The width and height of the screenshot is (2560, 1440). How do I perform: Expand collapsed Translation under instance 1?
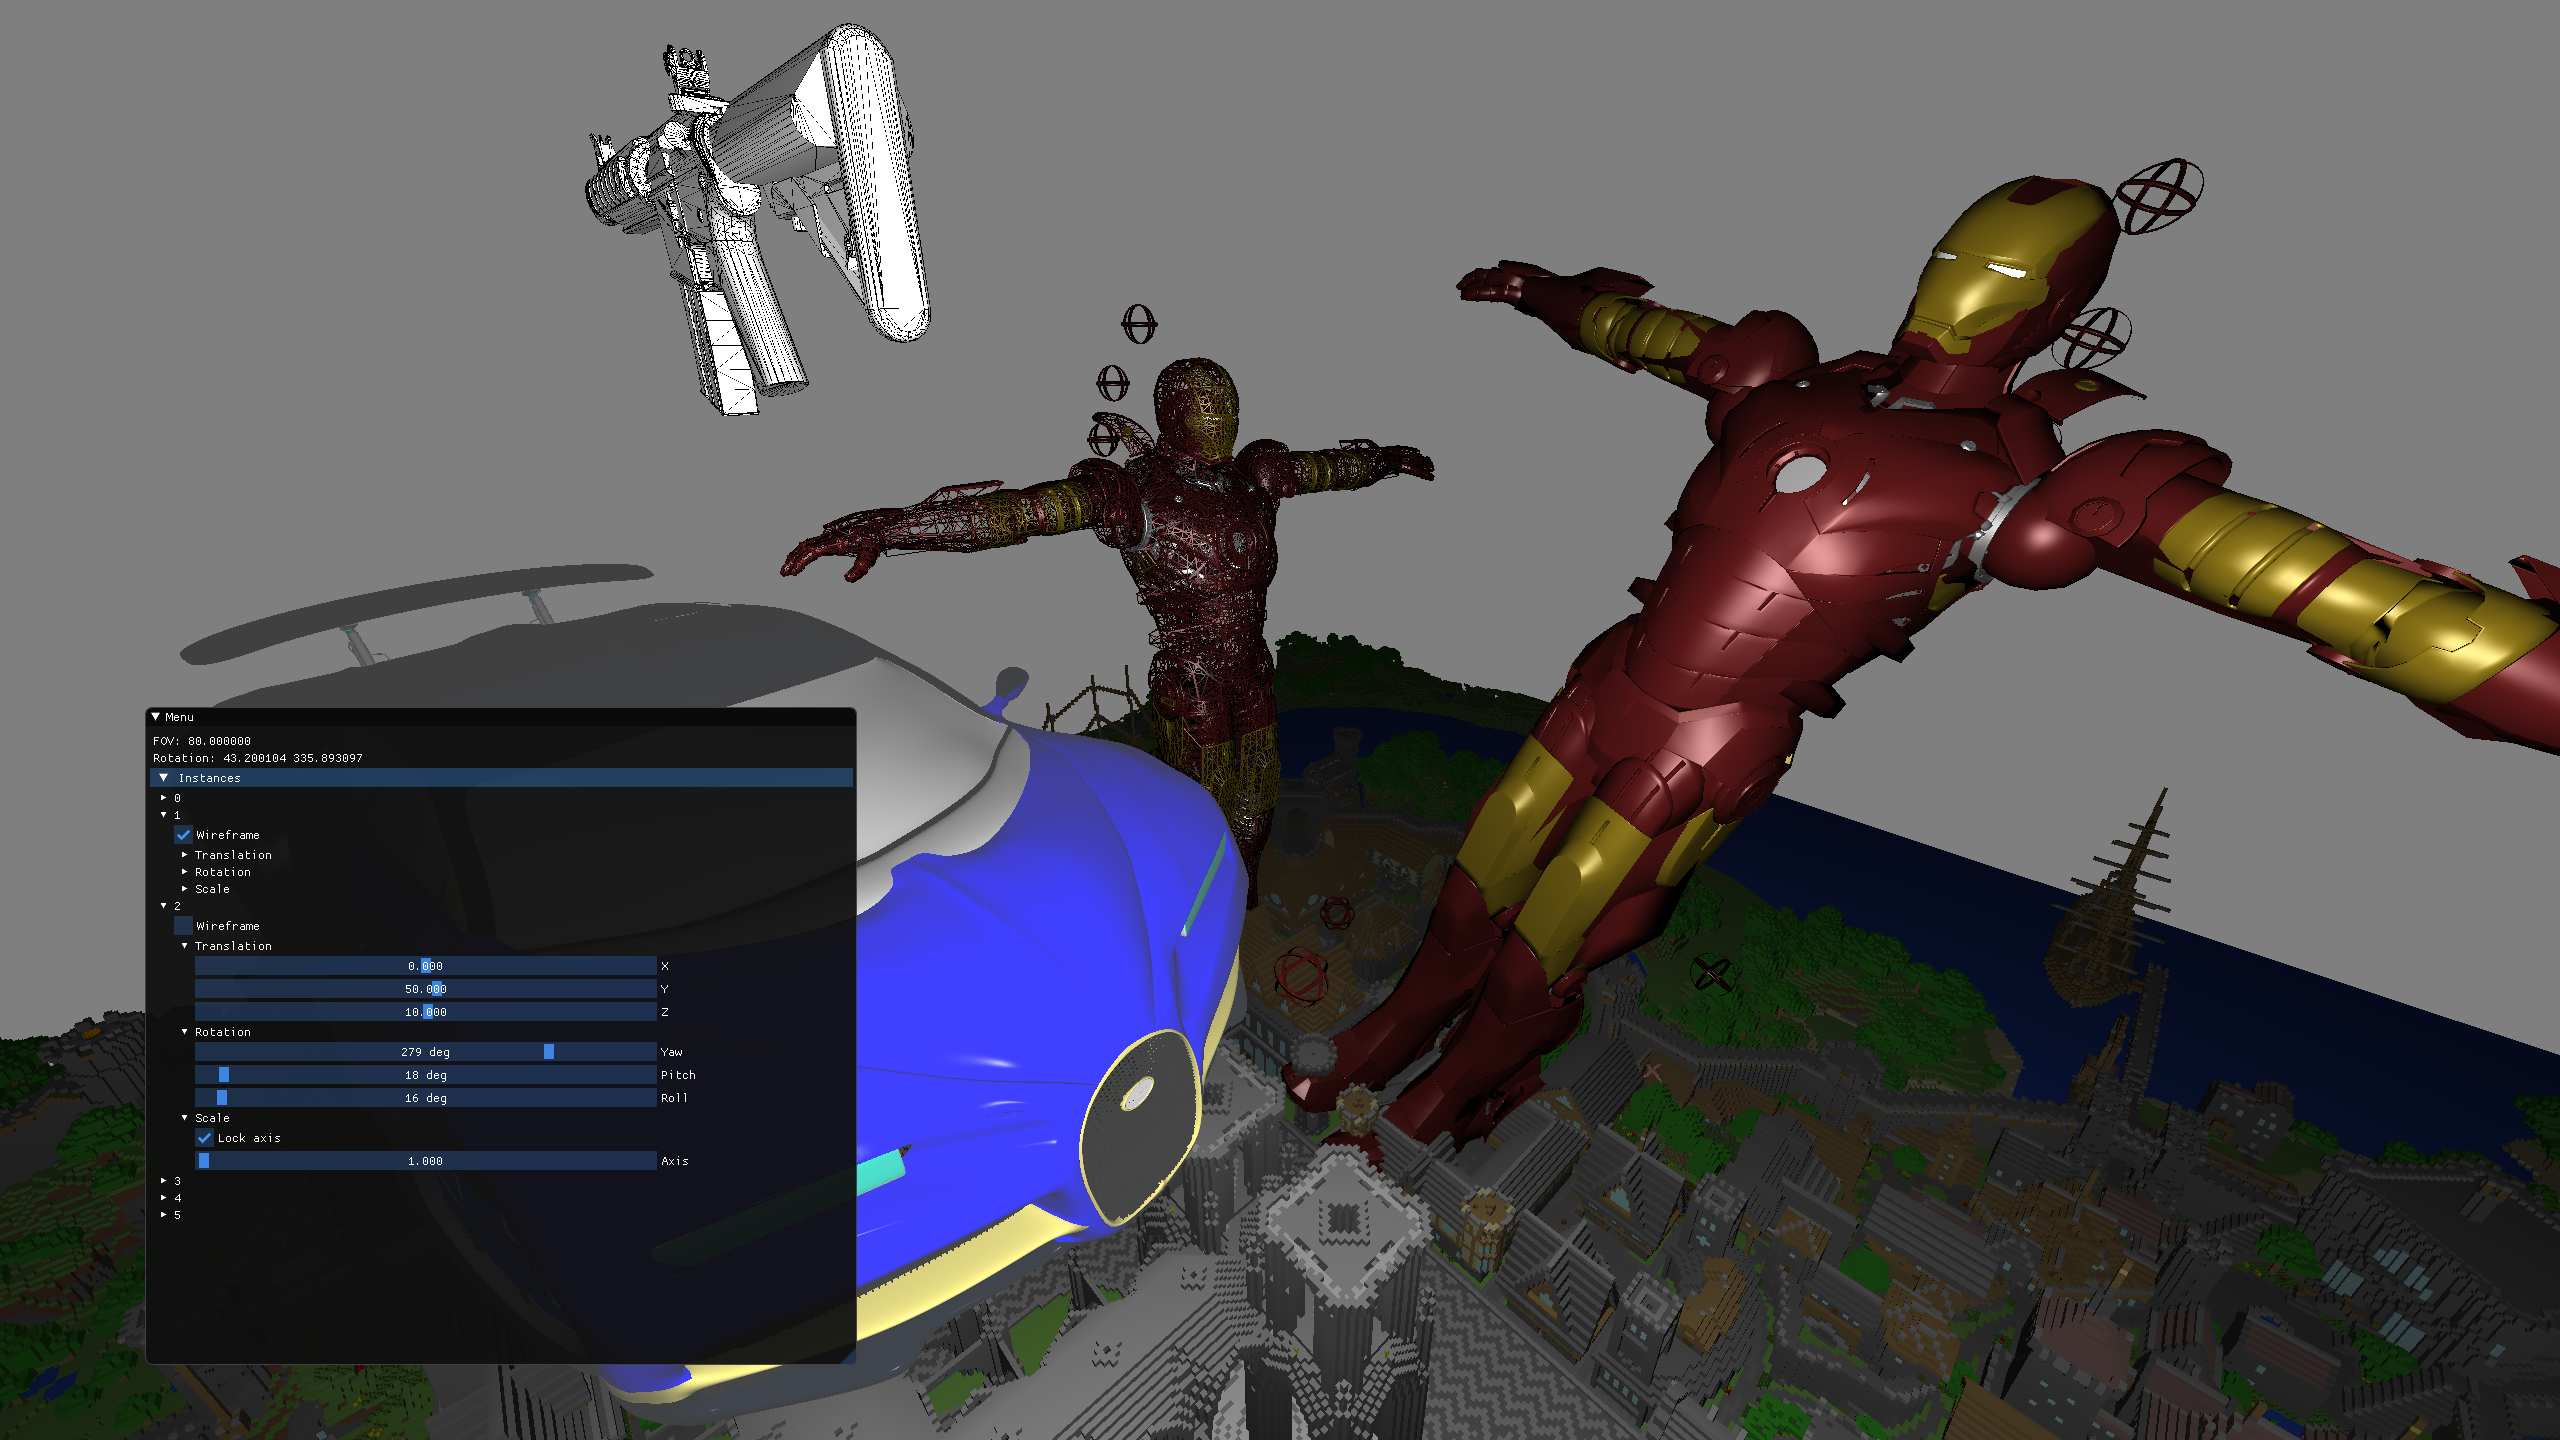coord(185,855)
